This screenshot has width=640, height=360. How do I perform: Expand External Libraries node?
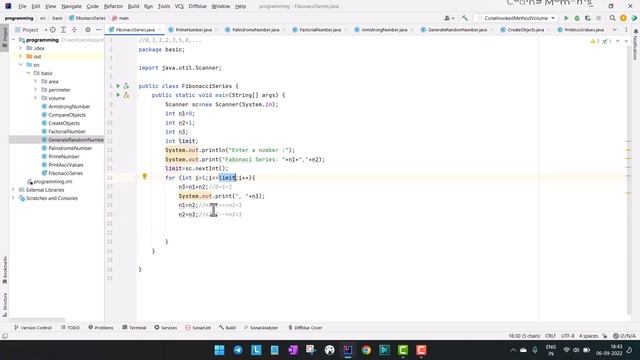pyautogui.click(x=13, y=190)
